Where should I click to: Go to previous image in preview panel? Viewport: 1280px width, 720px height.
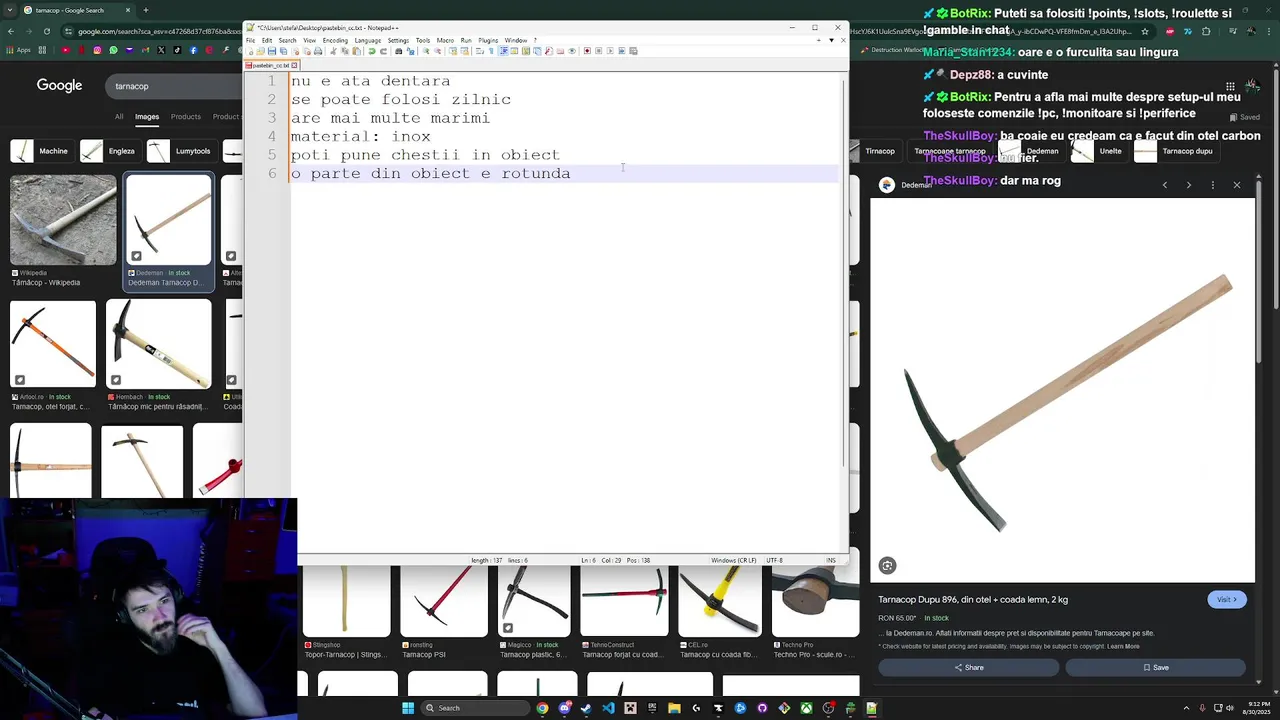tap(1164, 185)
